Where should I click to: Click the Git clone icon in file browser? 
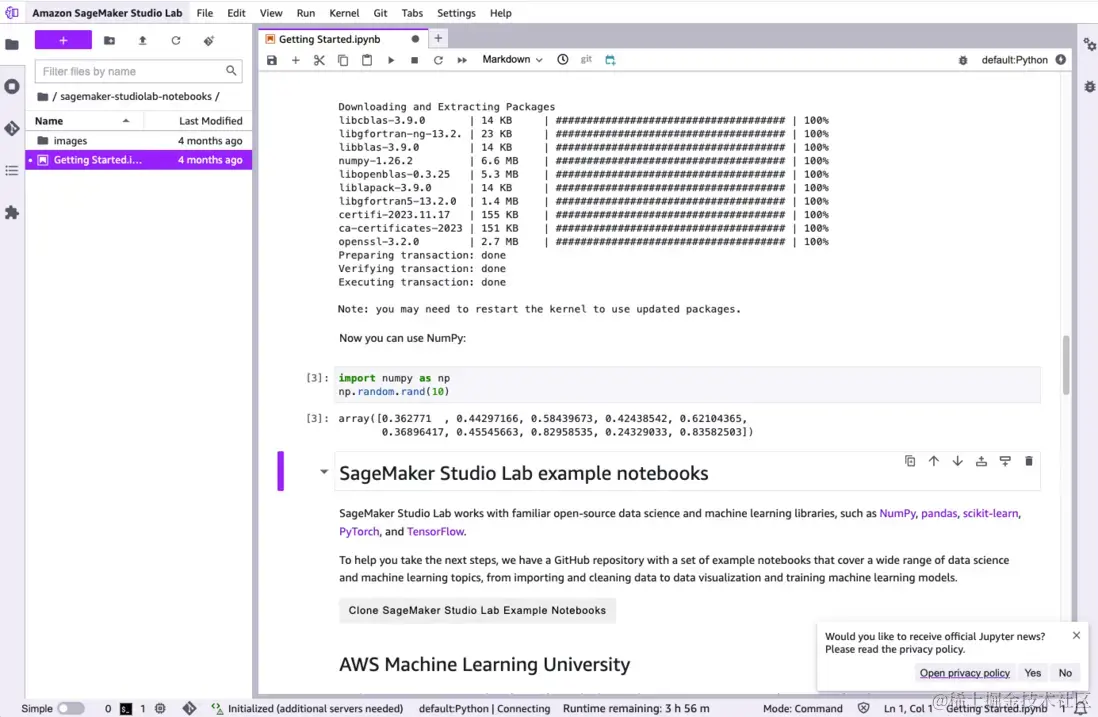tap(209, 41)
